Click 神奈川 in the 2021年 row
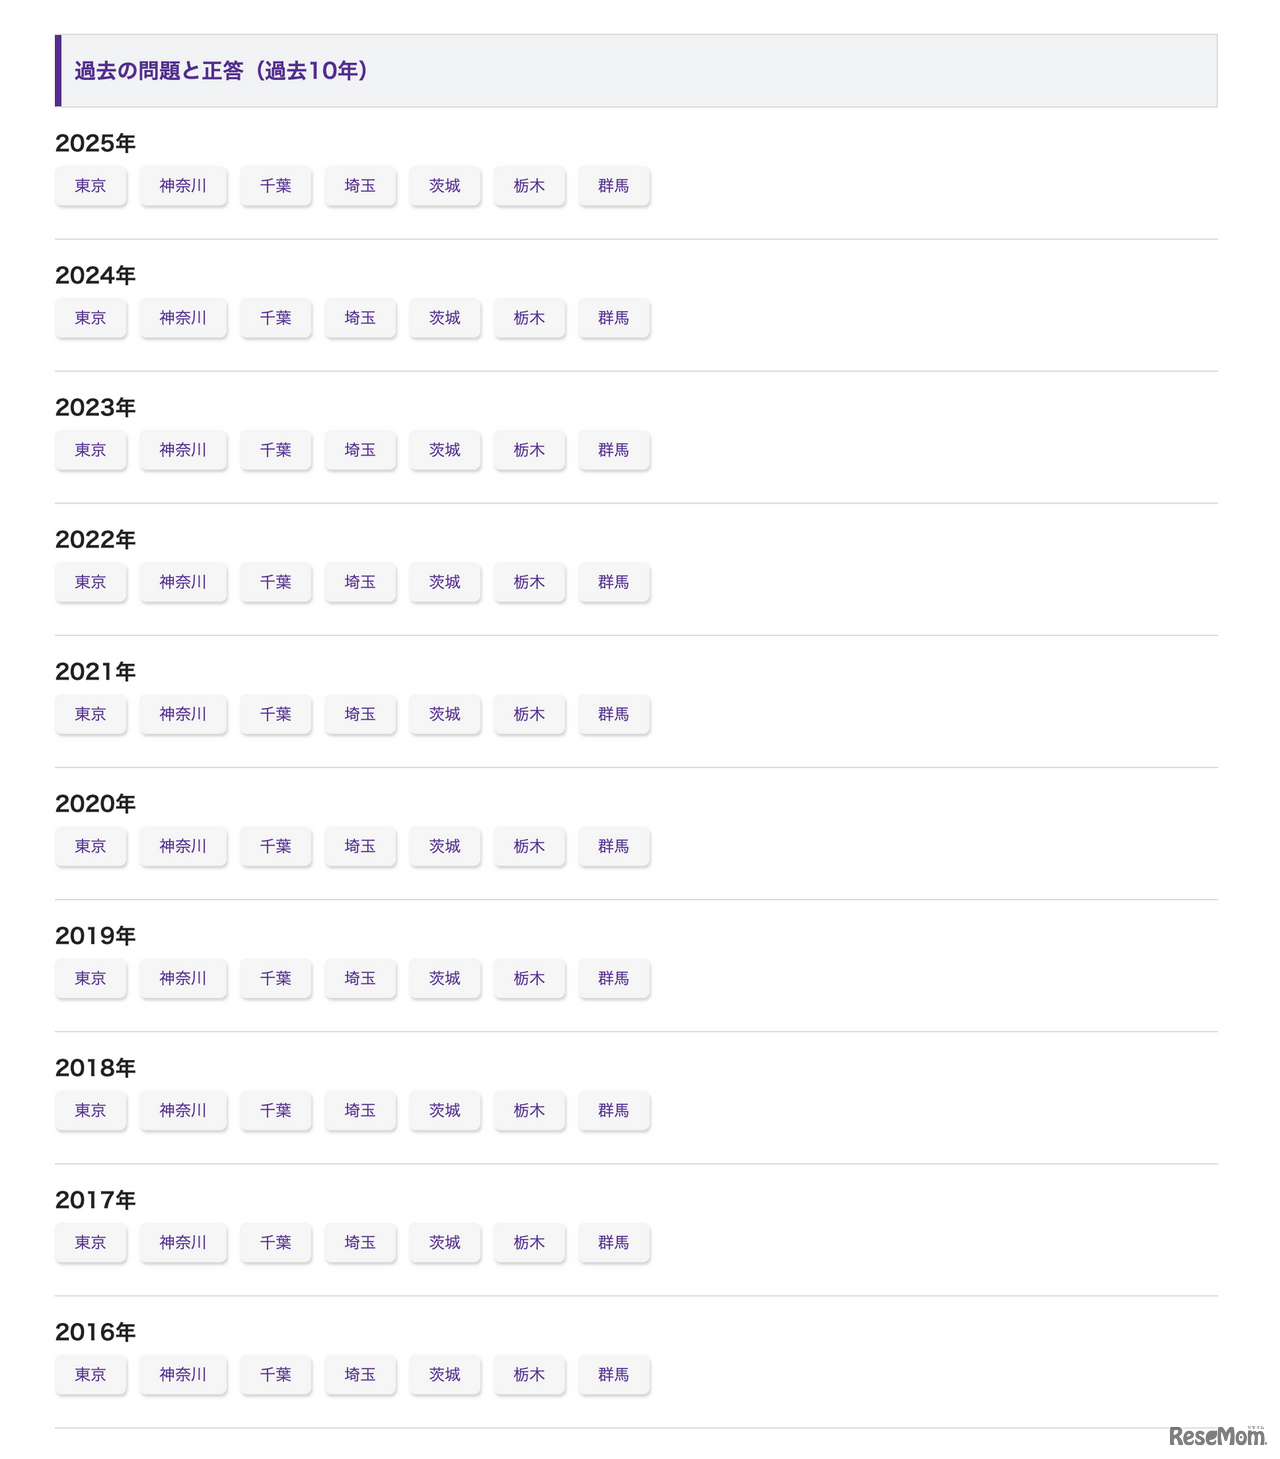 coord(183,714)
